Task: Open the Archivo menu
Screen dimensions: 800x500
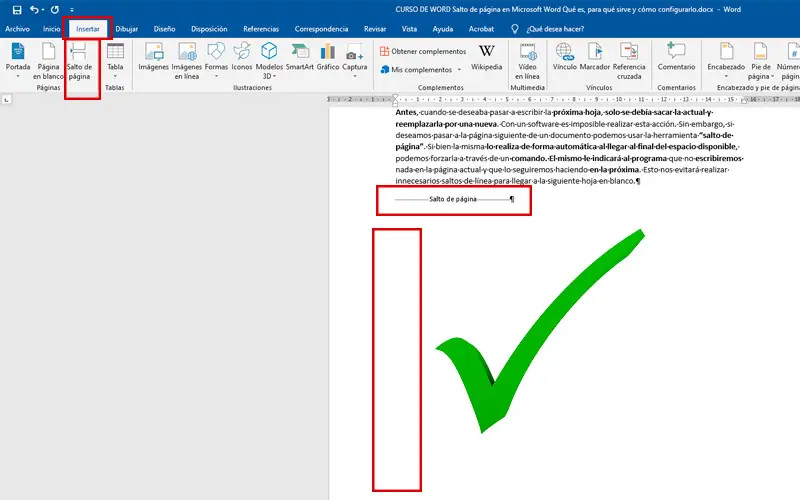Action: click(x=17, y=29)
